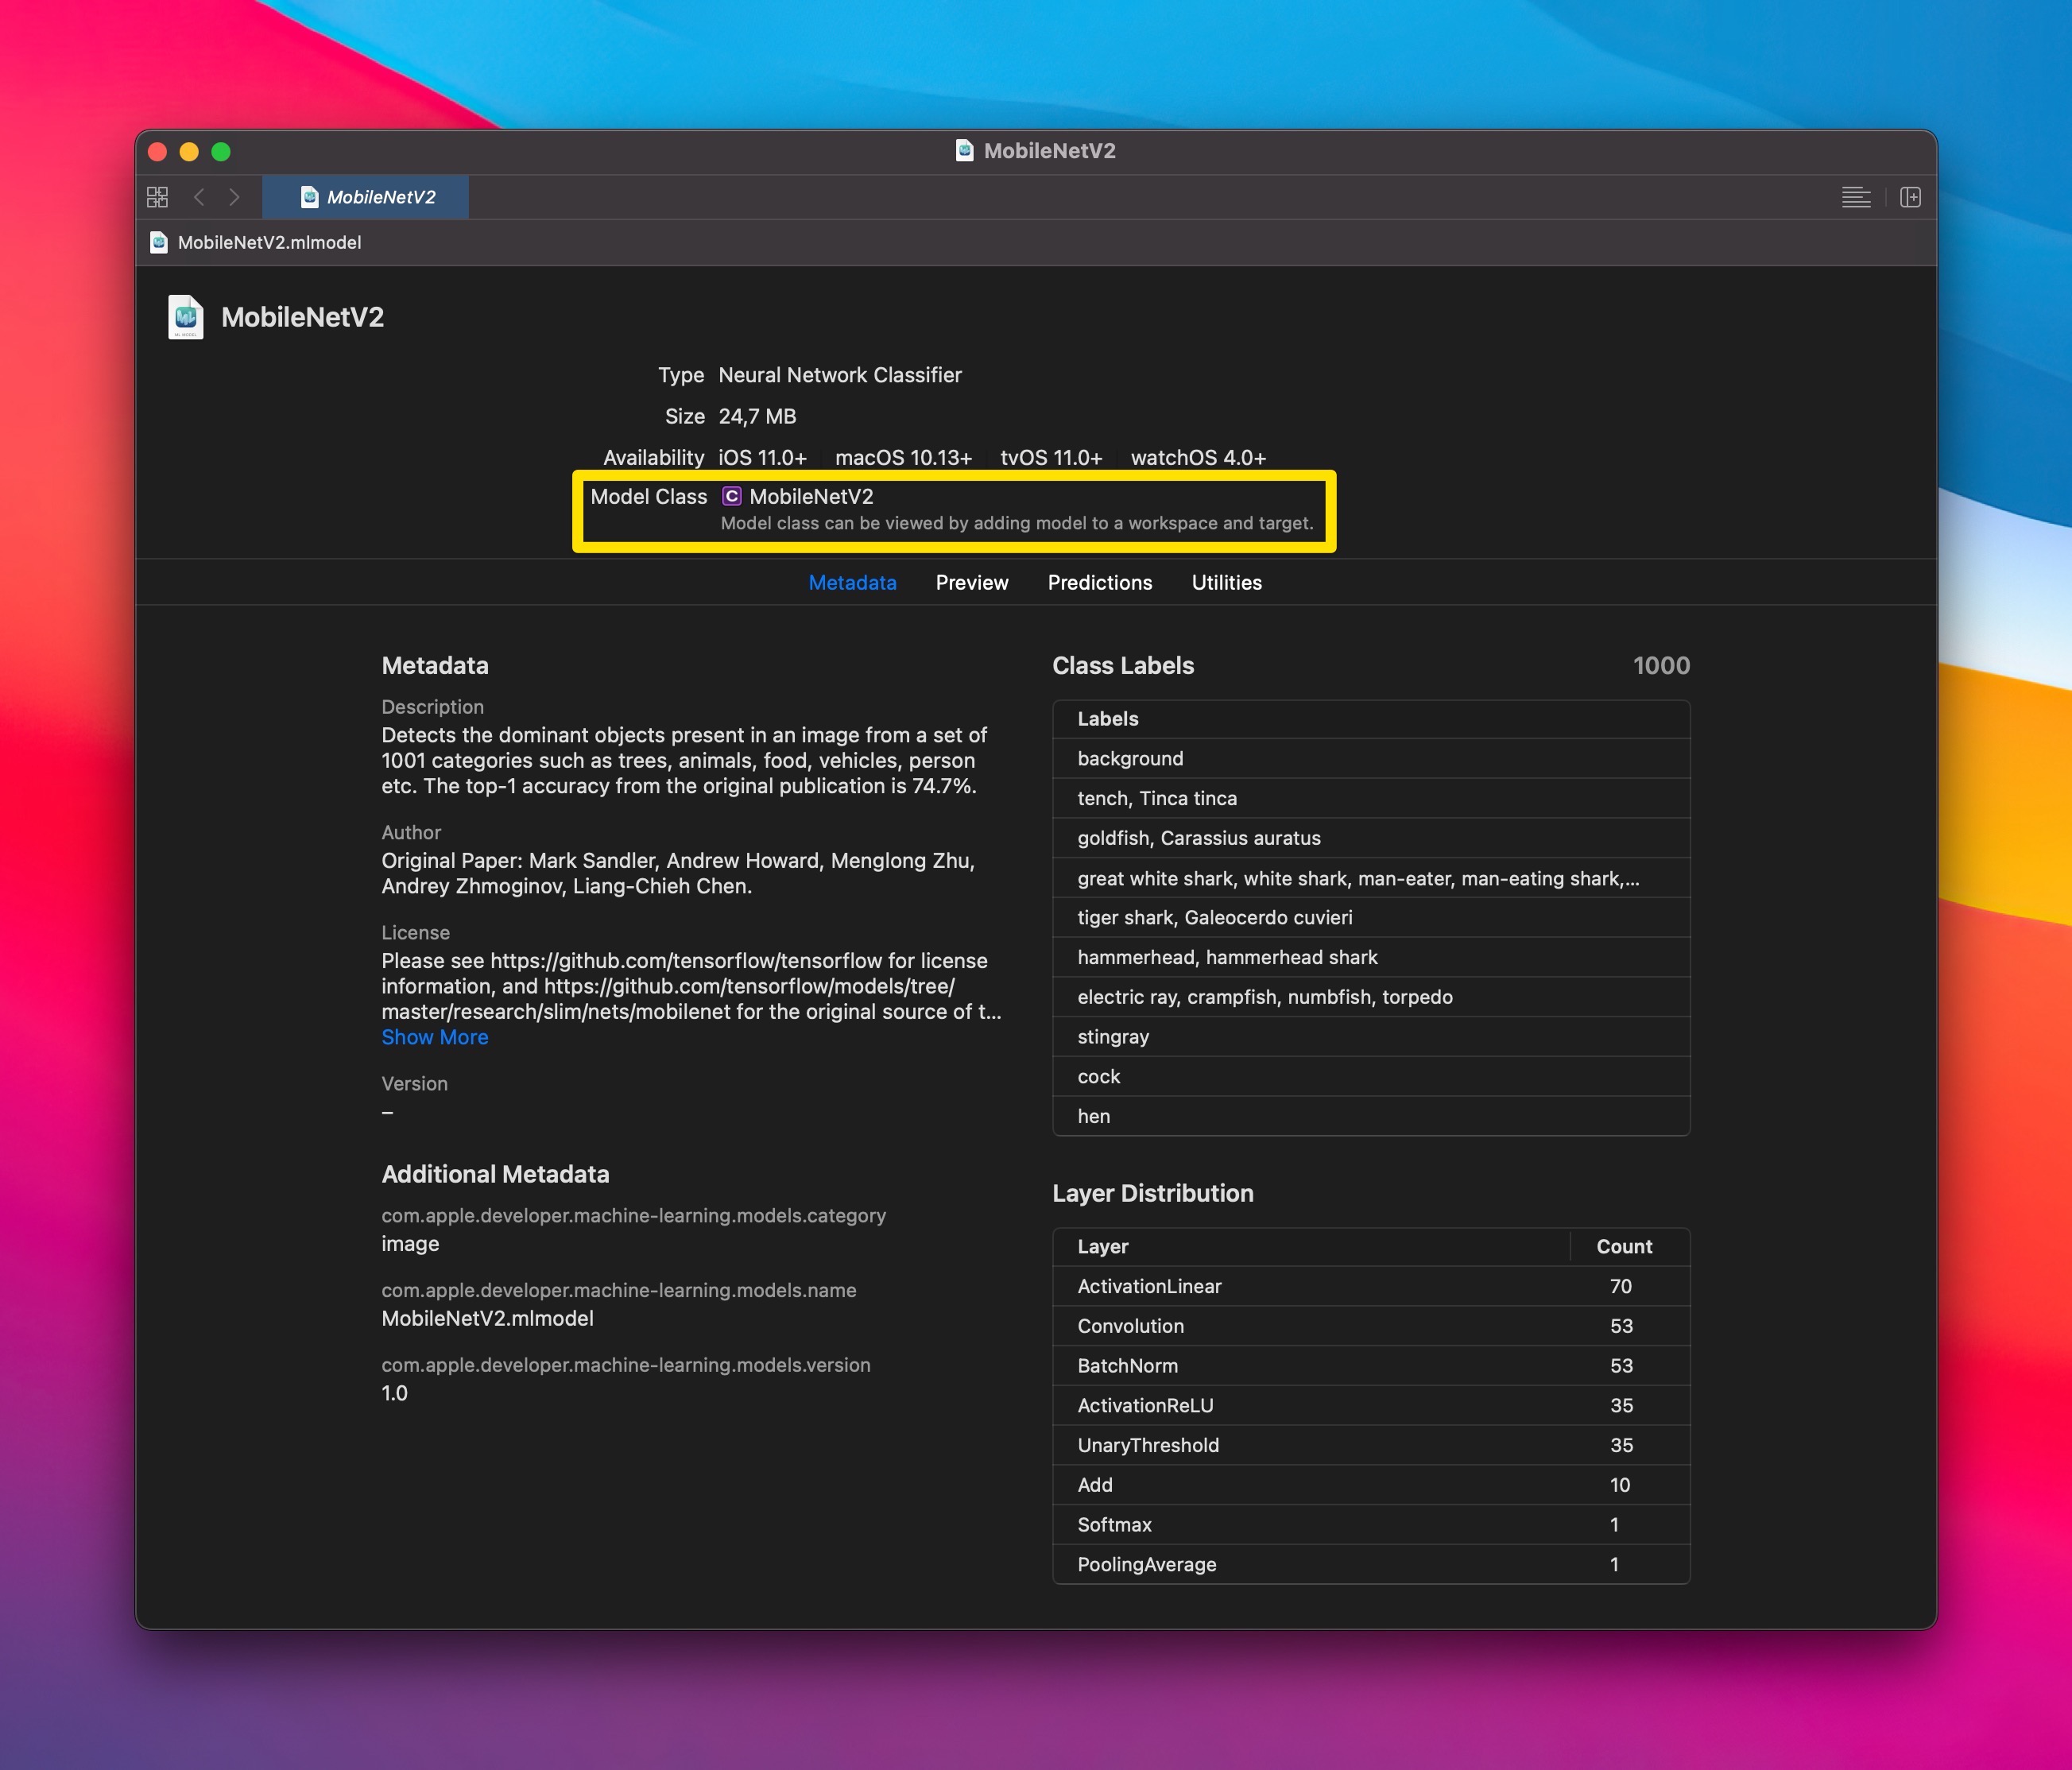Toggle the editor options lines icon
The height and width of the screenshot is (1770, 2072).
pyautogui.click(x=1856, y=197)
